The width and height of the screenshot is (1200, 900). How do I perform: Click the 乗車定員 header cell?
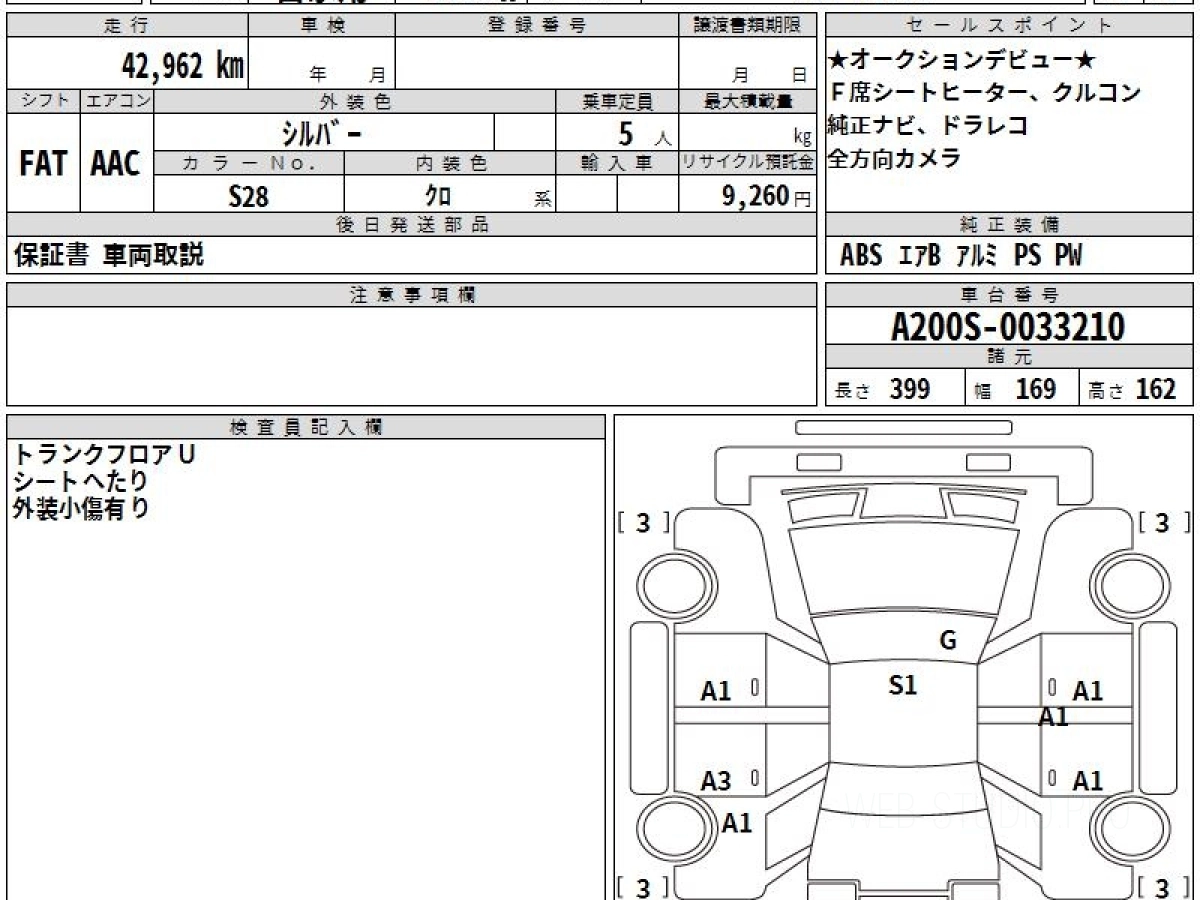tap(617, 101)
